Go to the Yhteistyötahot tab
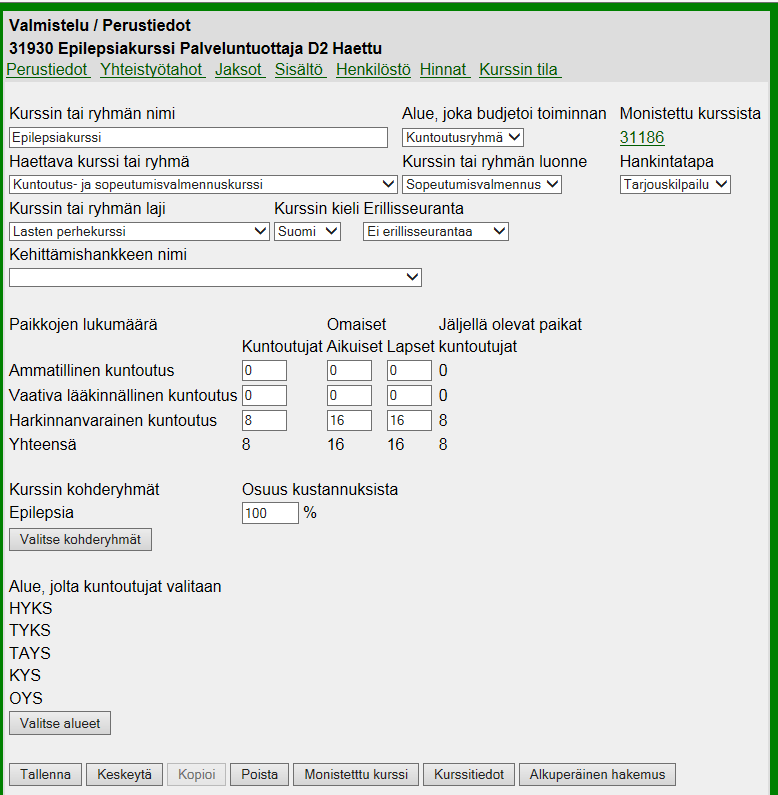Image resolution: width=778 pixels, height=795 pixels. (x=152, y=69)
